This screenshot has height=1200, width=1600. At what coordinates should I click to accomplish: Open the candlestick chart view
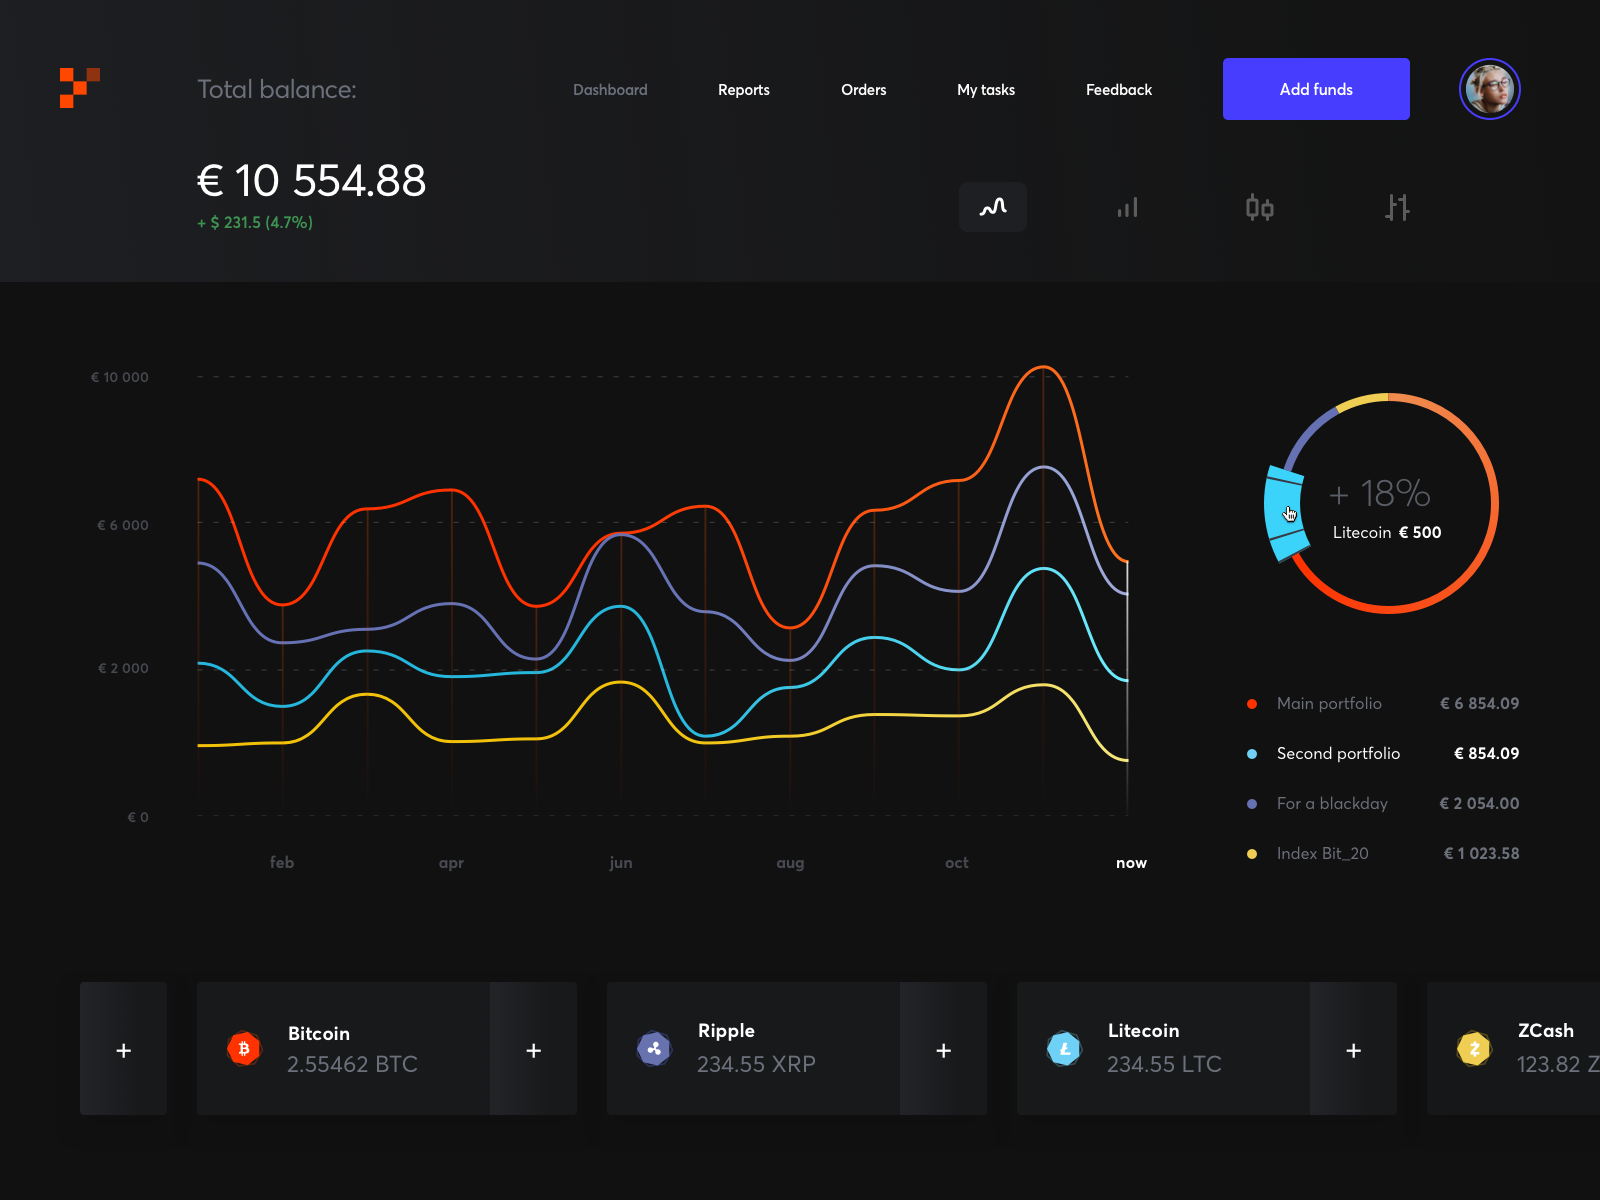point(1260,207)
